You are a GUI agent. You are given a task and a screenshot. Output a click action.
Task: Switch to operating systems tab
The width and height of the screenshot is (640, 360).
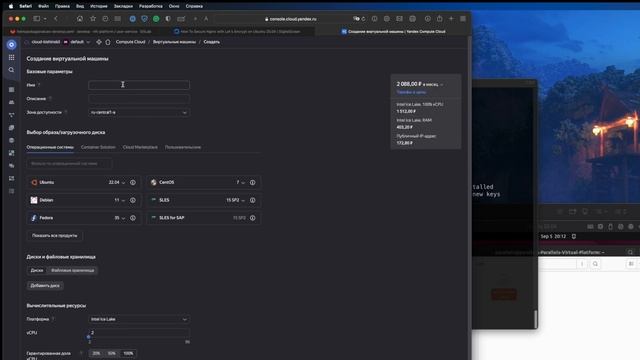[x=50, y=147]
